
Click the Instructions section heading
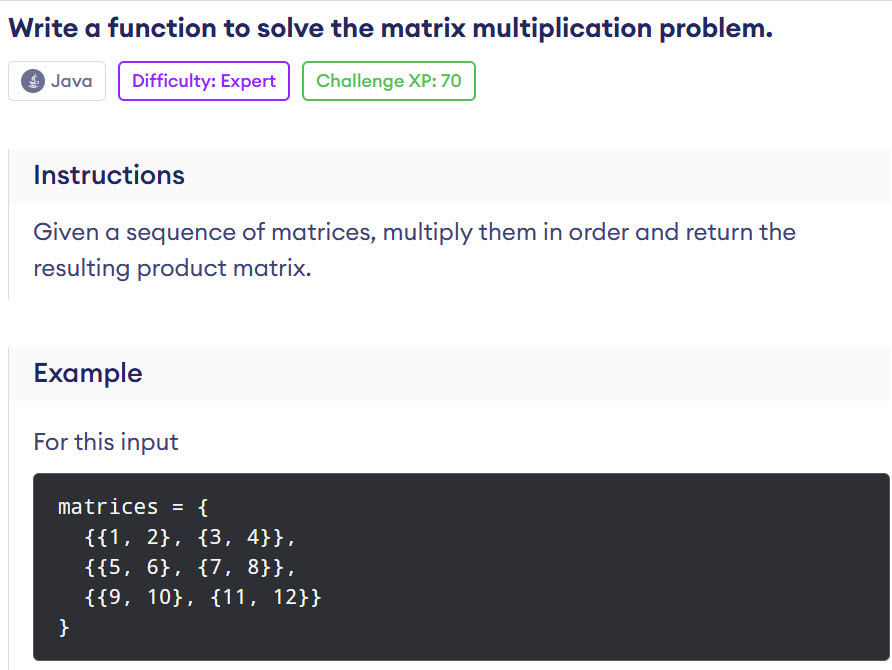(109, 175)
